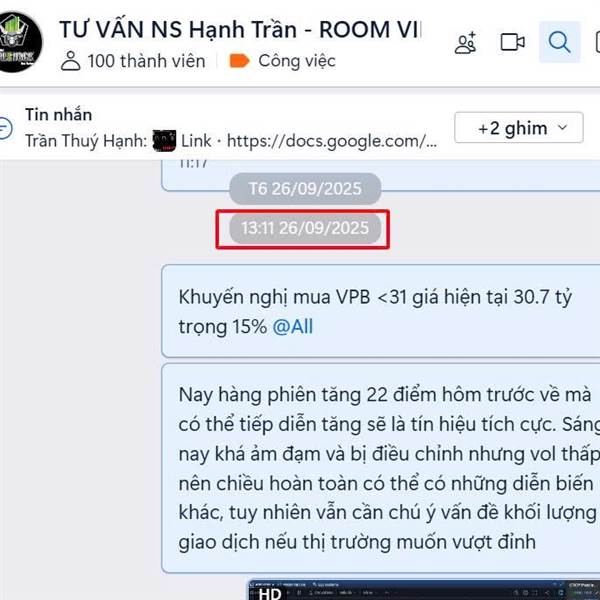Click the 13:11 26/09/2025 timestamp chip

pyautogui.click(x=305, y=228)
